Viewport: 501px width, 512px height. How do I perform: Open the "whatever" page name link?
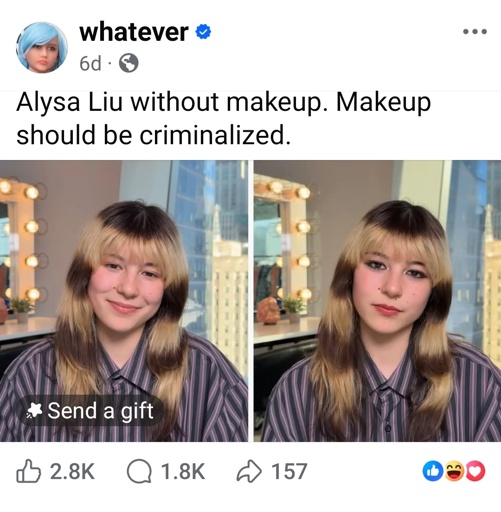[x=134, y=32]
